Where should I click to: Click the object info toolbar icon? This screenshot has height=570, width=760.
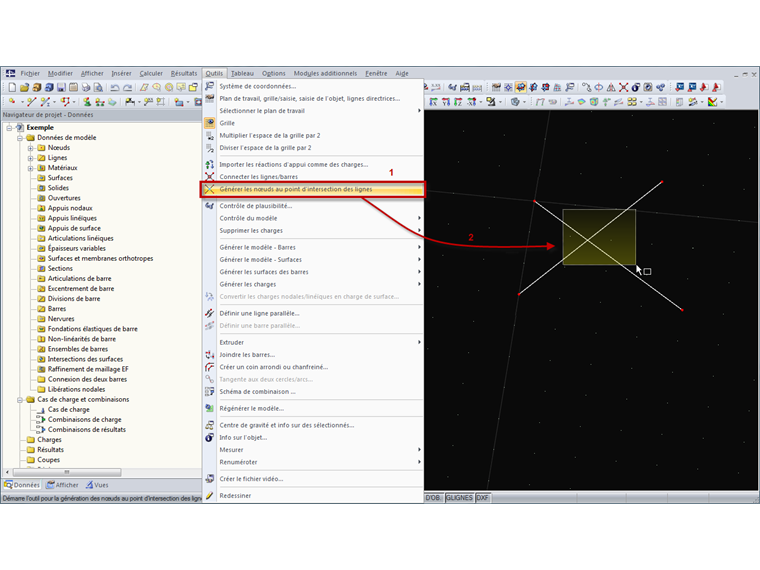tap(636, 87)
